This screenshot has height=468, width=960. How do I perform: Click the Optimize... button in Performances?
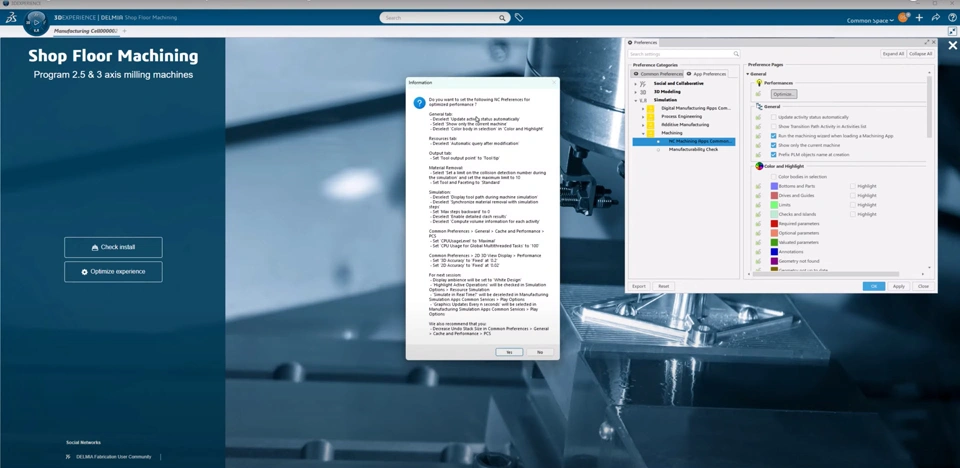(x=784, y=94)
